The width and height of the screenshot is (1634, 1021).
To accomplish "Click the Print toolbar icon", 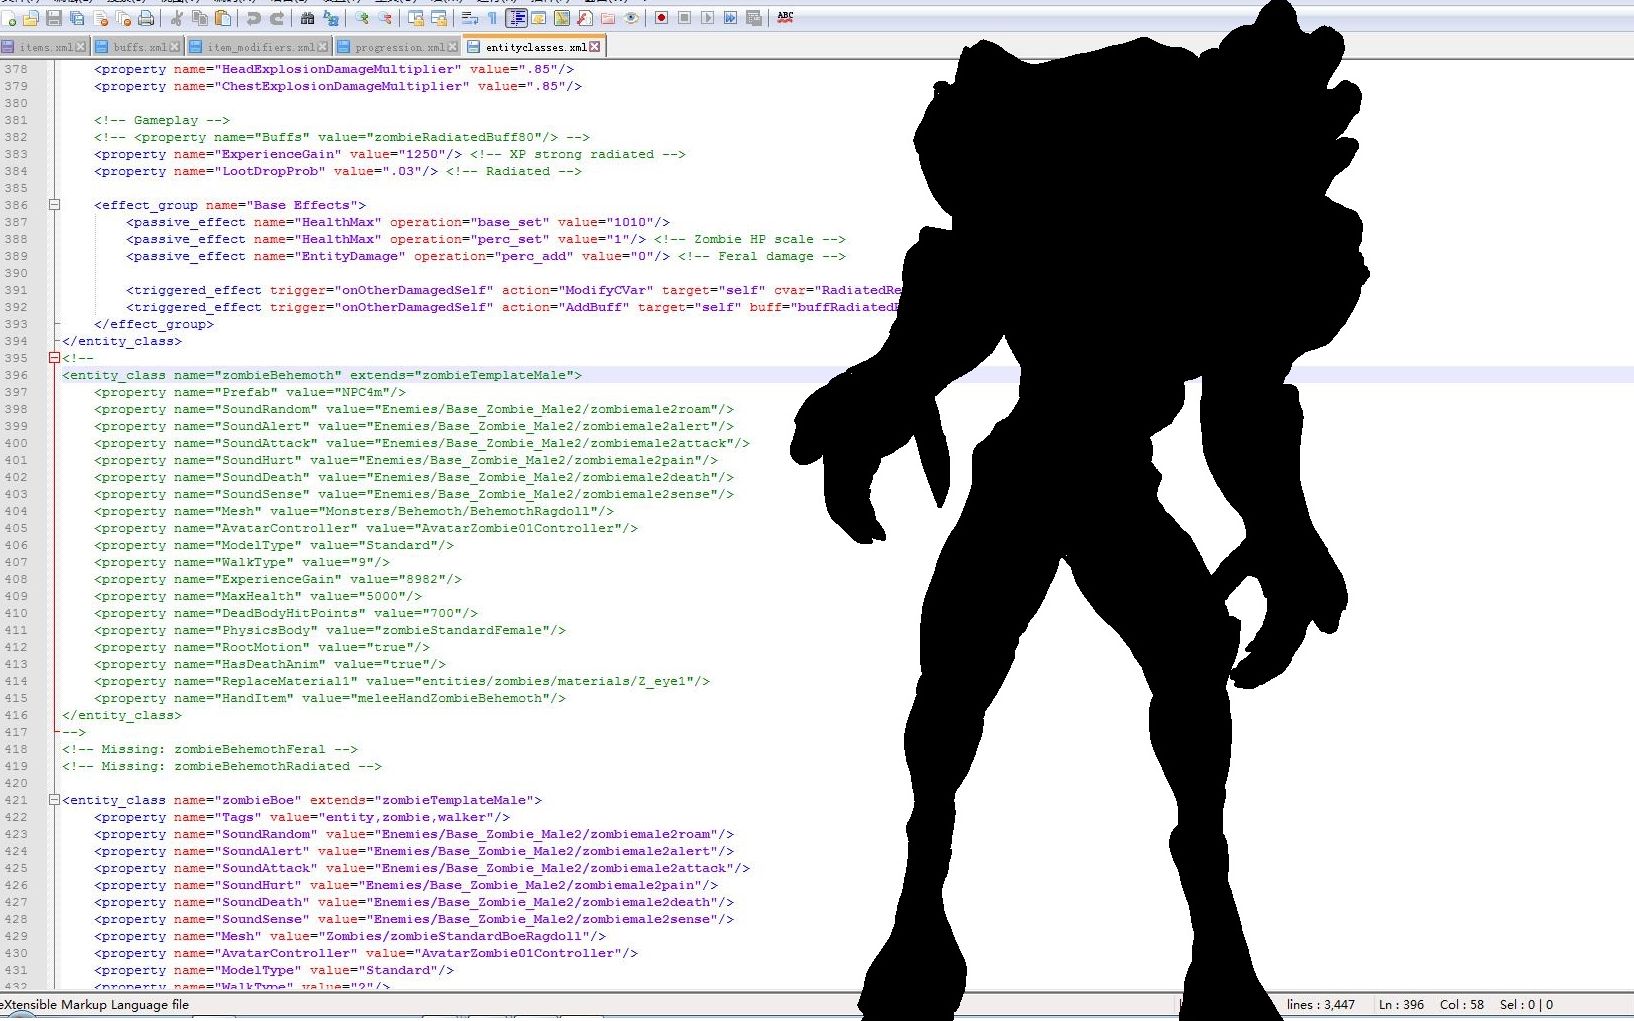I will coord(146,18).
